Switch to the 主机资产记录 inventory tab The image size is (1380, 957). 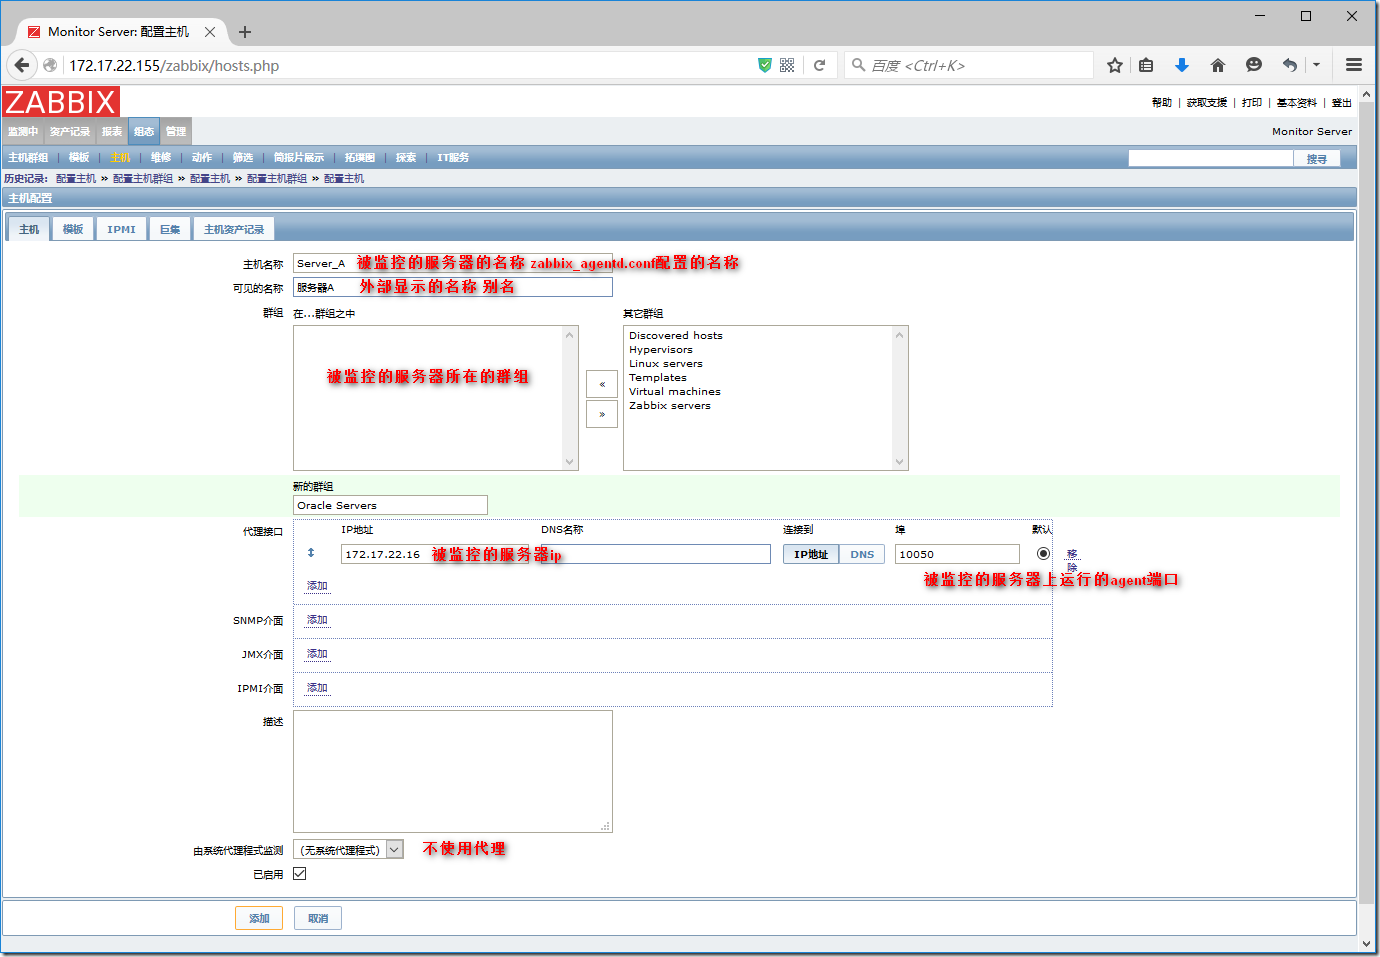[x=234, y=229]
